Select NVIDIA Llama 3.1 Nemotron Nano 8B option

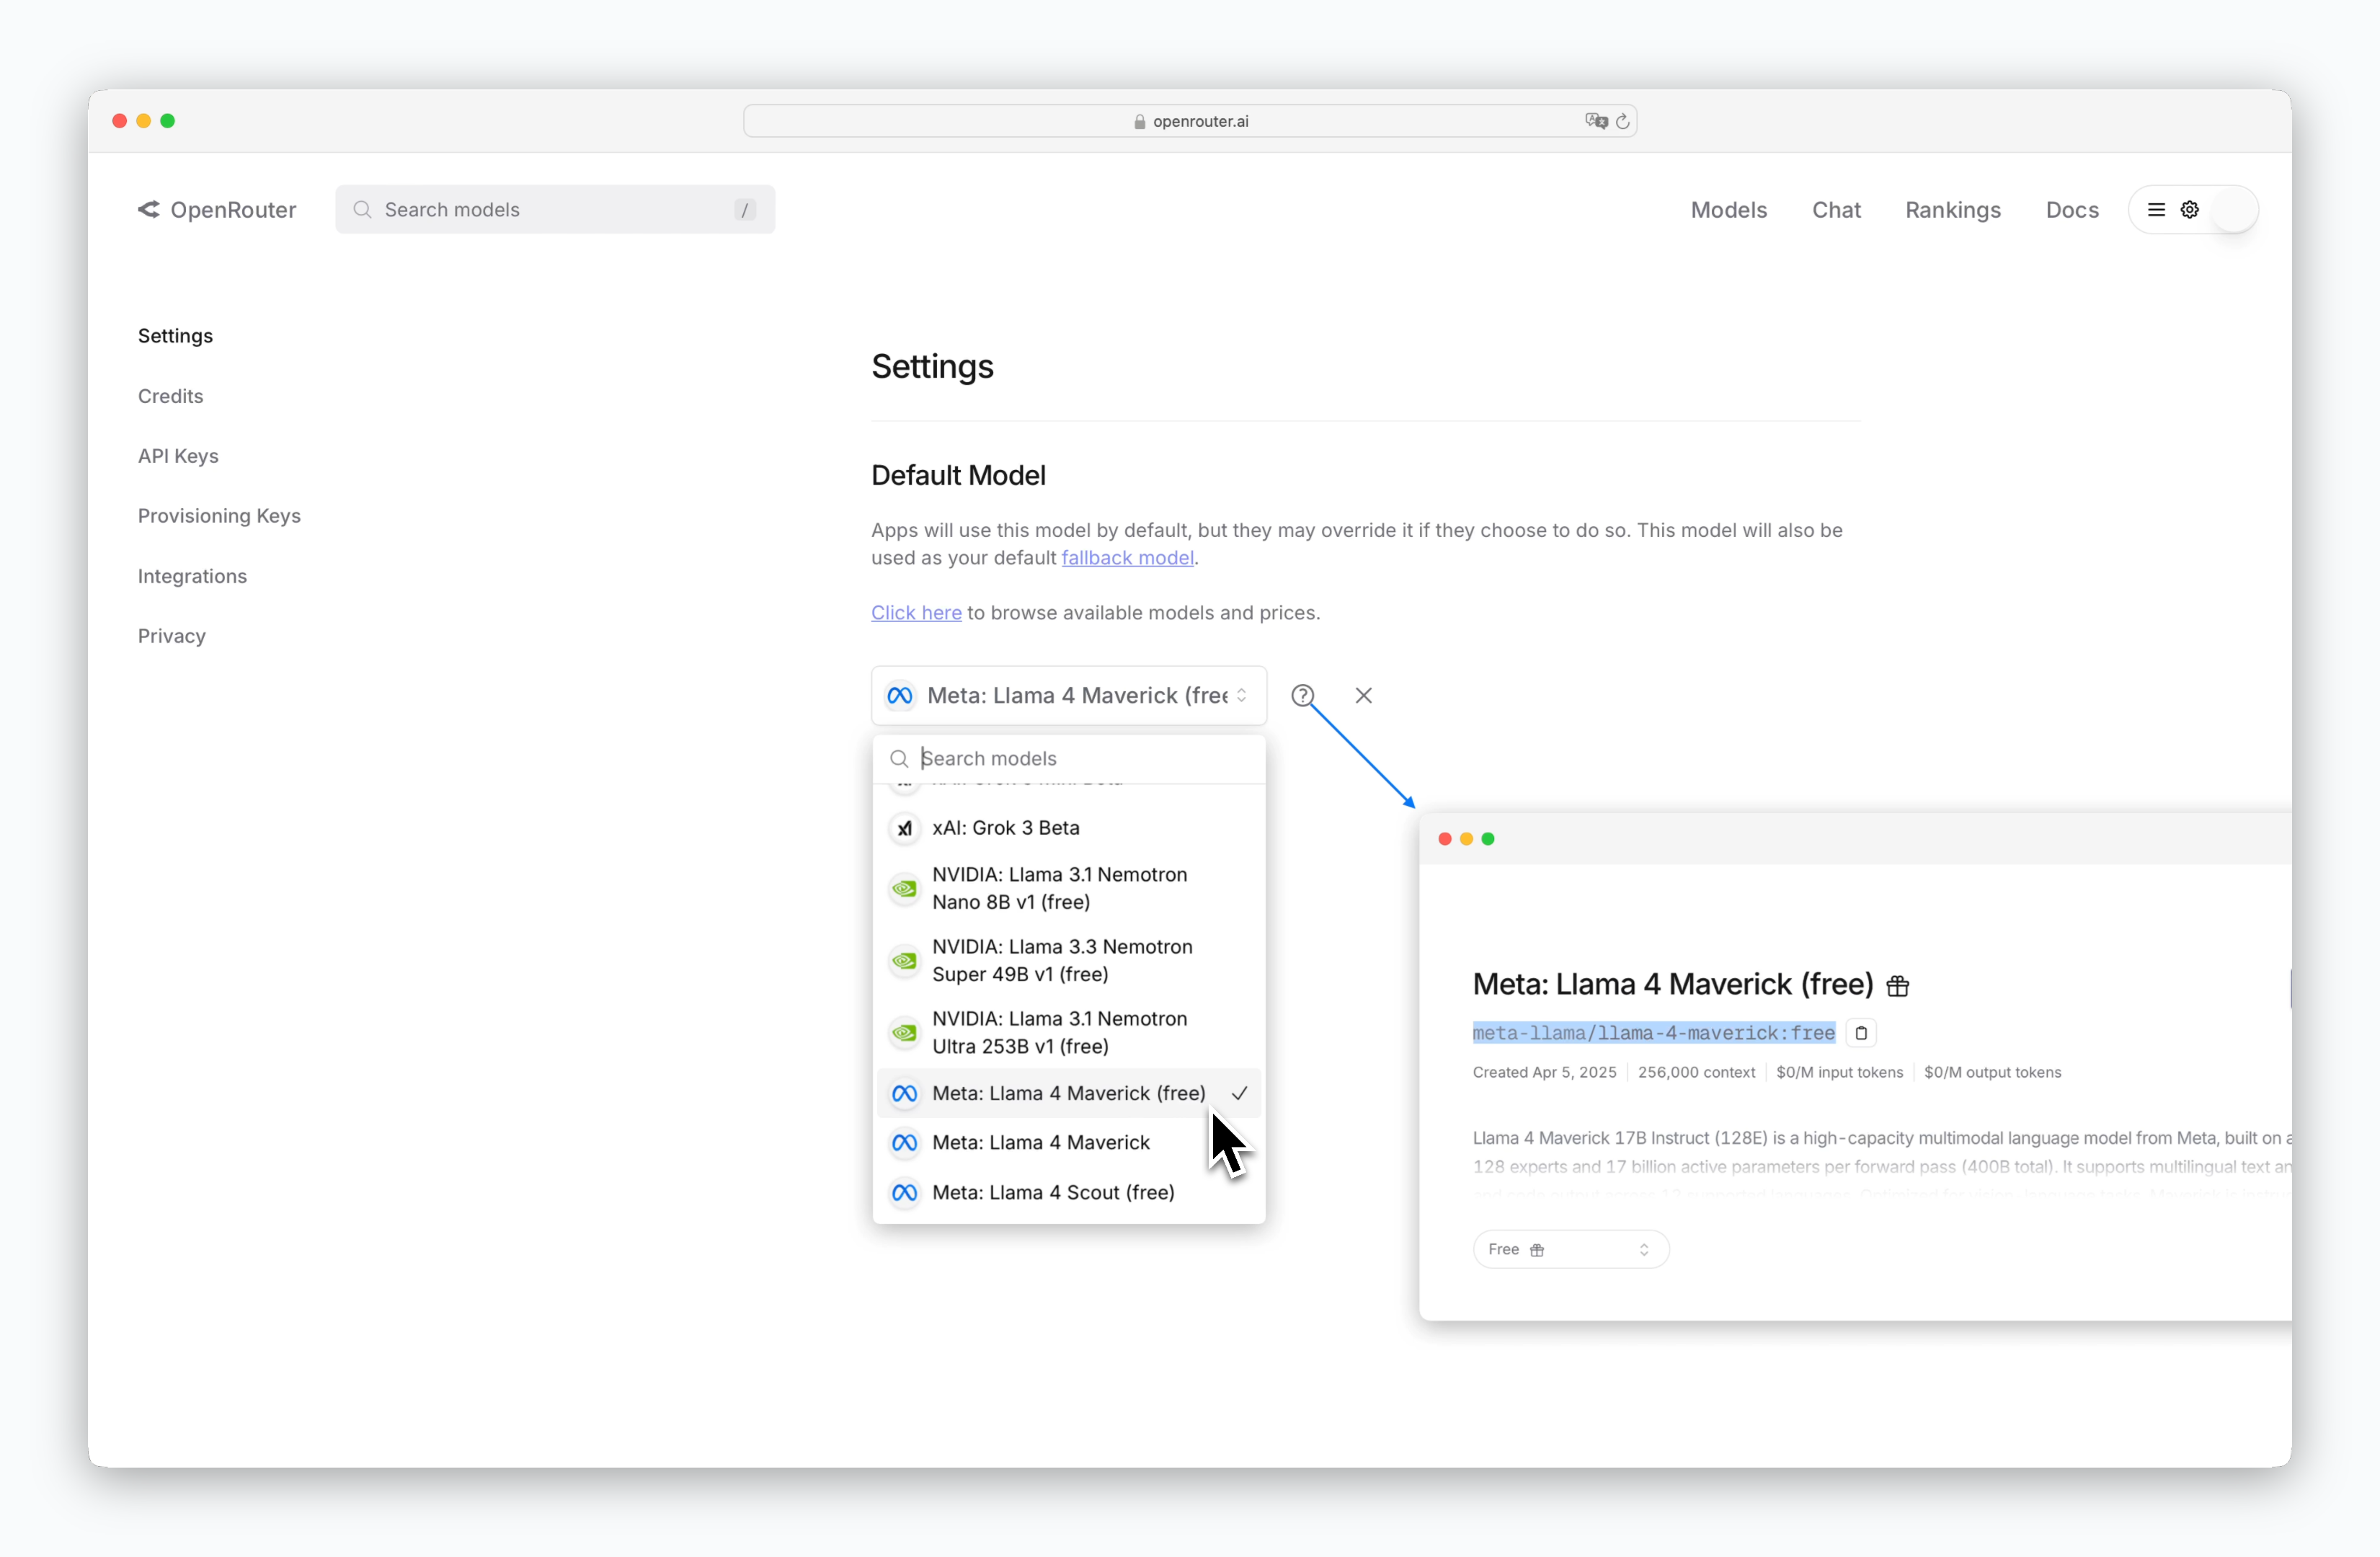pos(1068,888)
